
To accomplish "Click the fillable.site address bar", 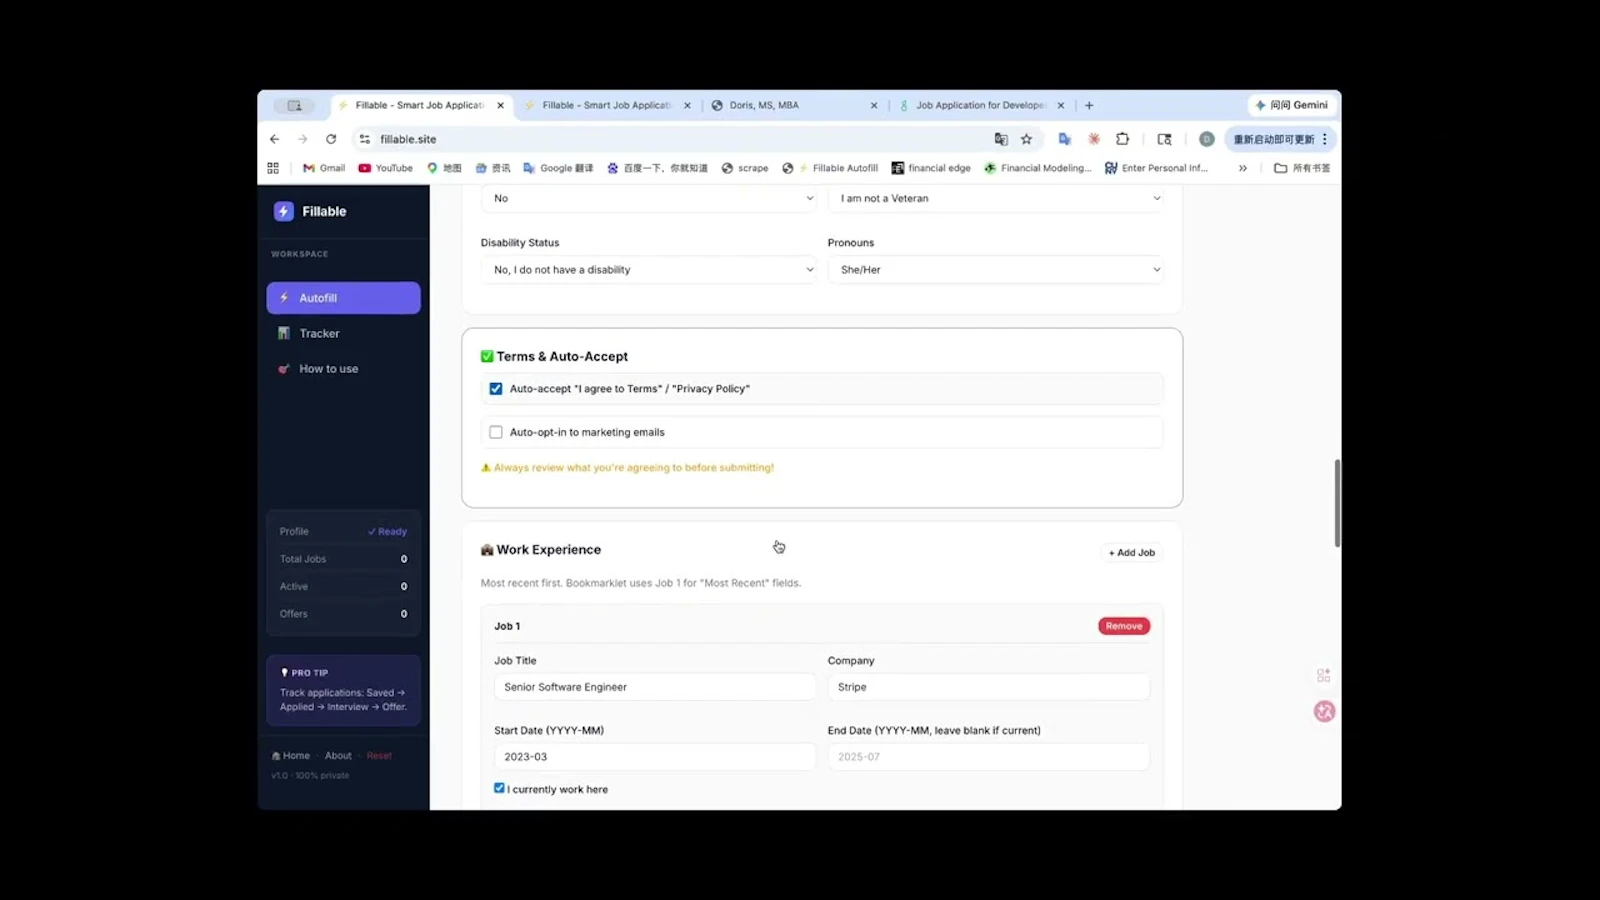I will coord(680,139).
